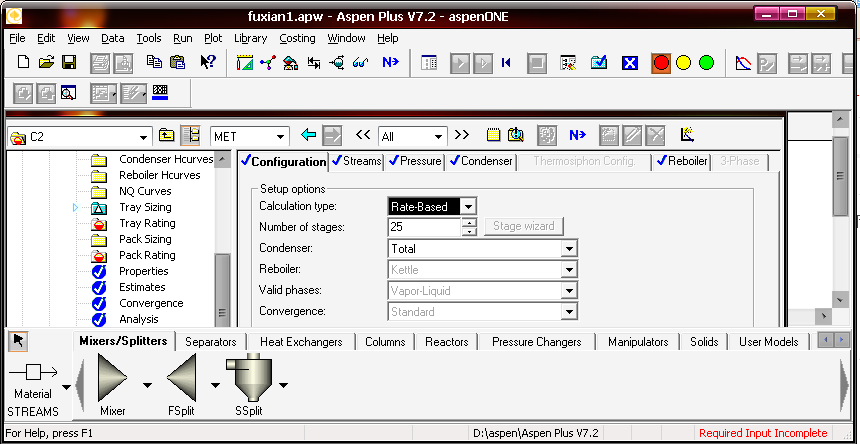Toggle the select mode arrow in model library

click(17, 342)
